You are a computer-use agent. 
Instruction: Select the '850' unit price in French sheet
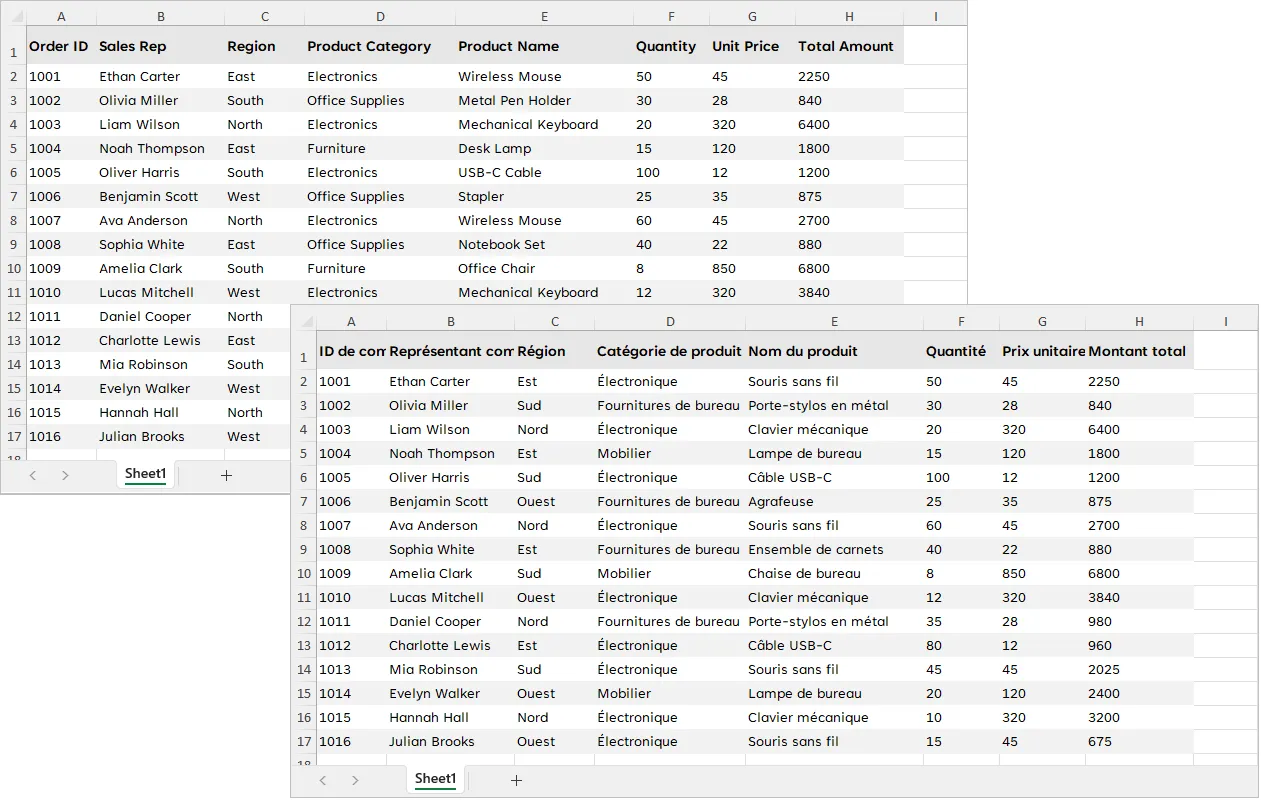click(x=1042, y=573)
